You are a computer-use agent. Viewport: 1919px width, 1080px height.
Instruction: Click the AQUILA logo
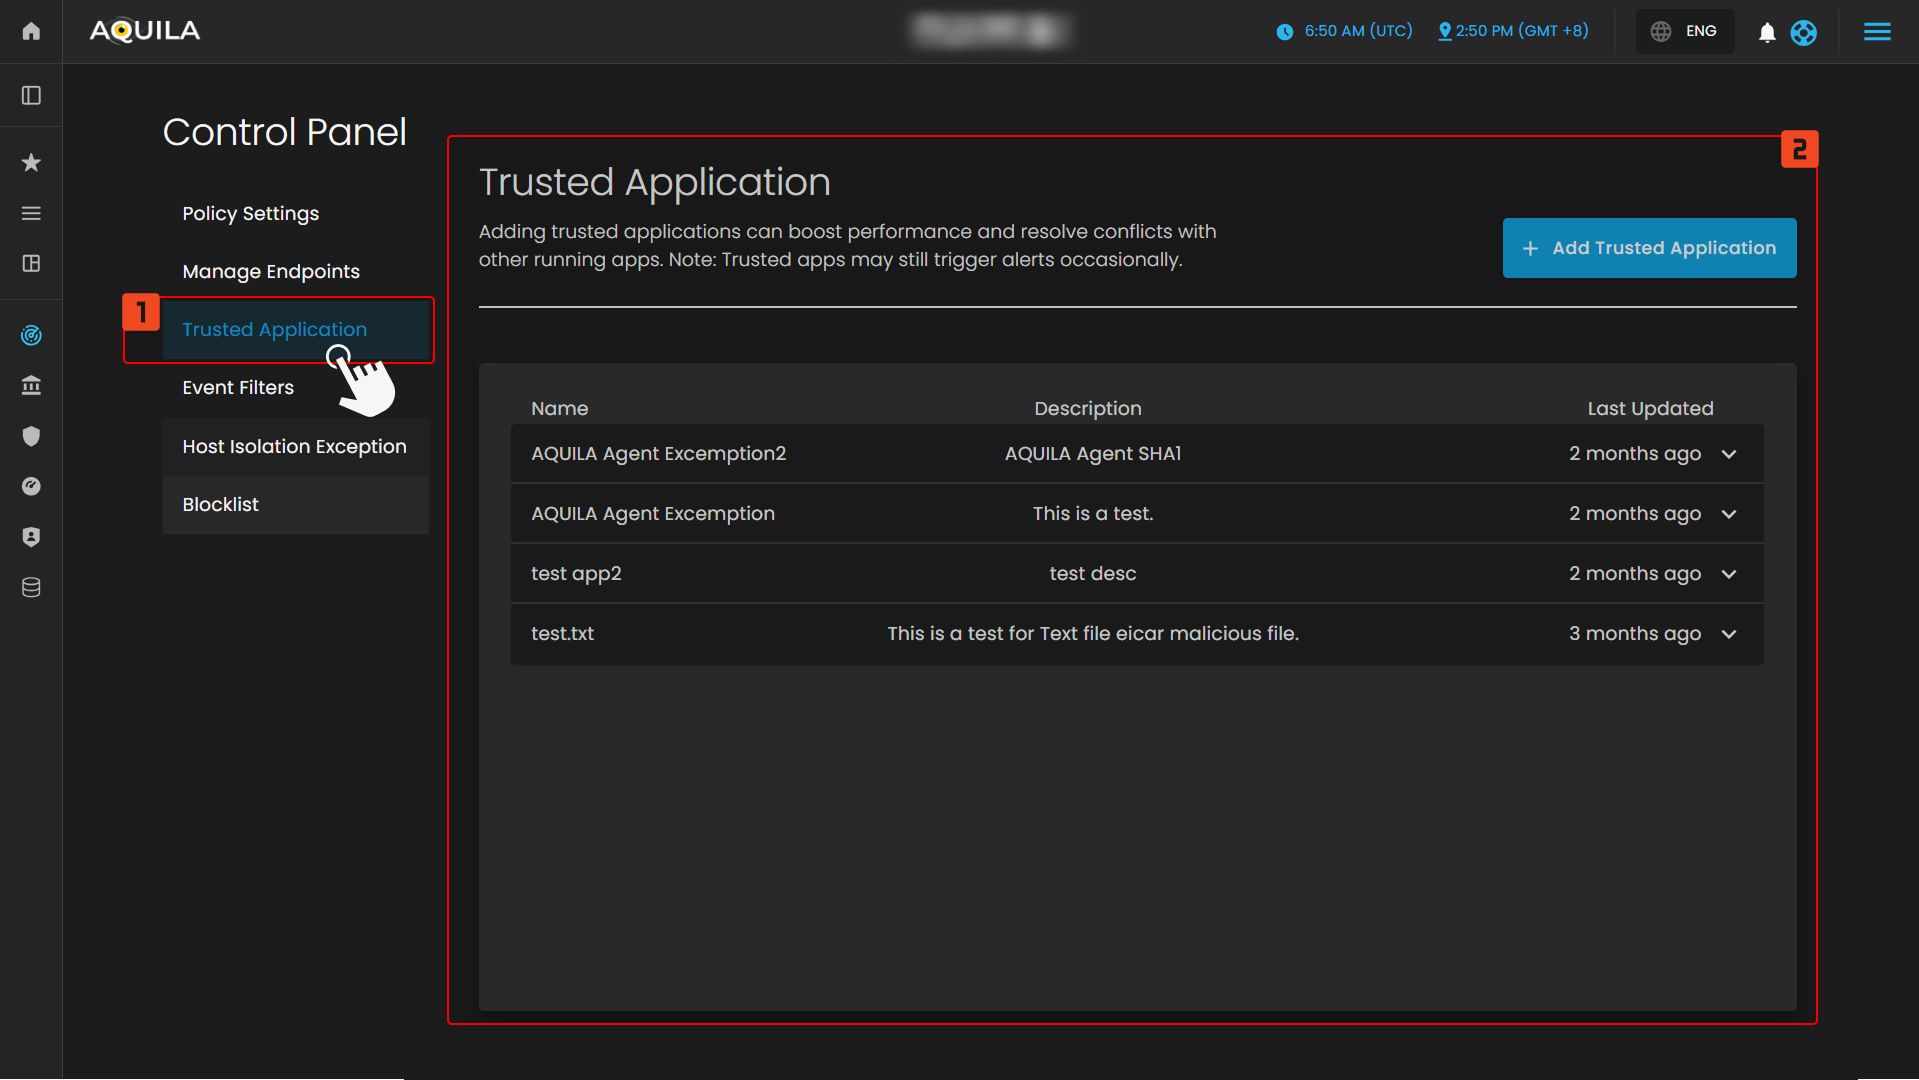tap(145, 31)
